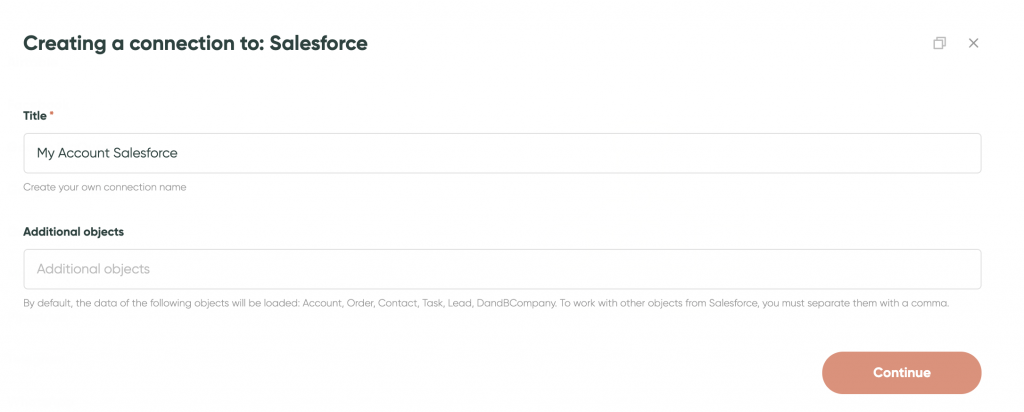This screenshot has height=412, width=1024.
Task: Click the 'Additional objects' placeholder text
Action: point(93,269)
